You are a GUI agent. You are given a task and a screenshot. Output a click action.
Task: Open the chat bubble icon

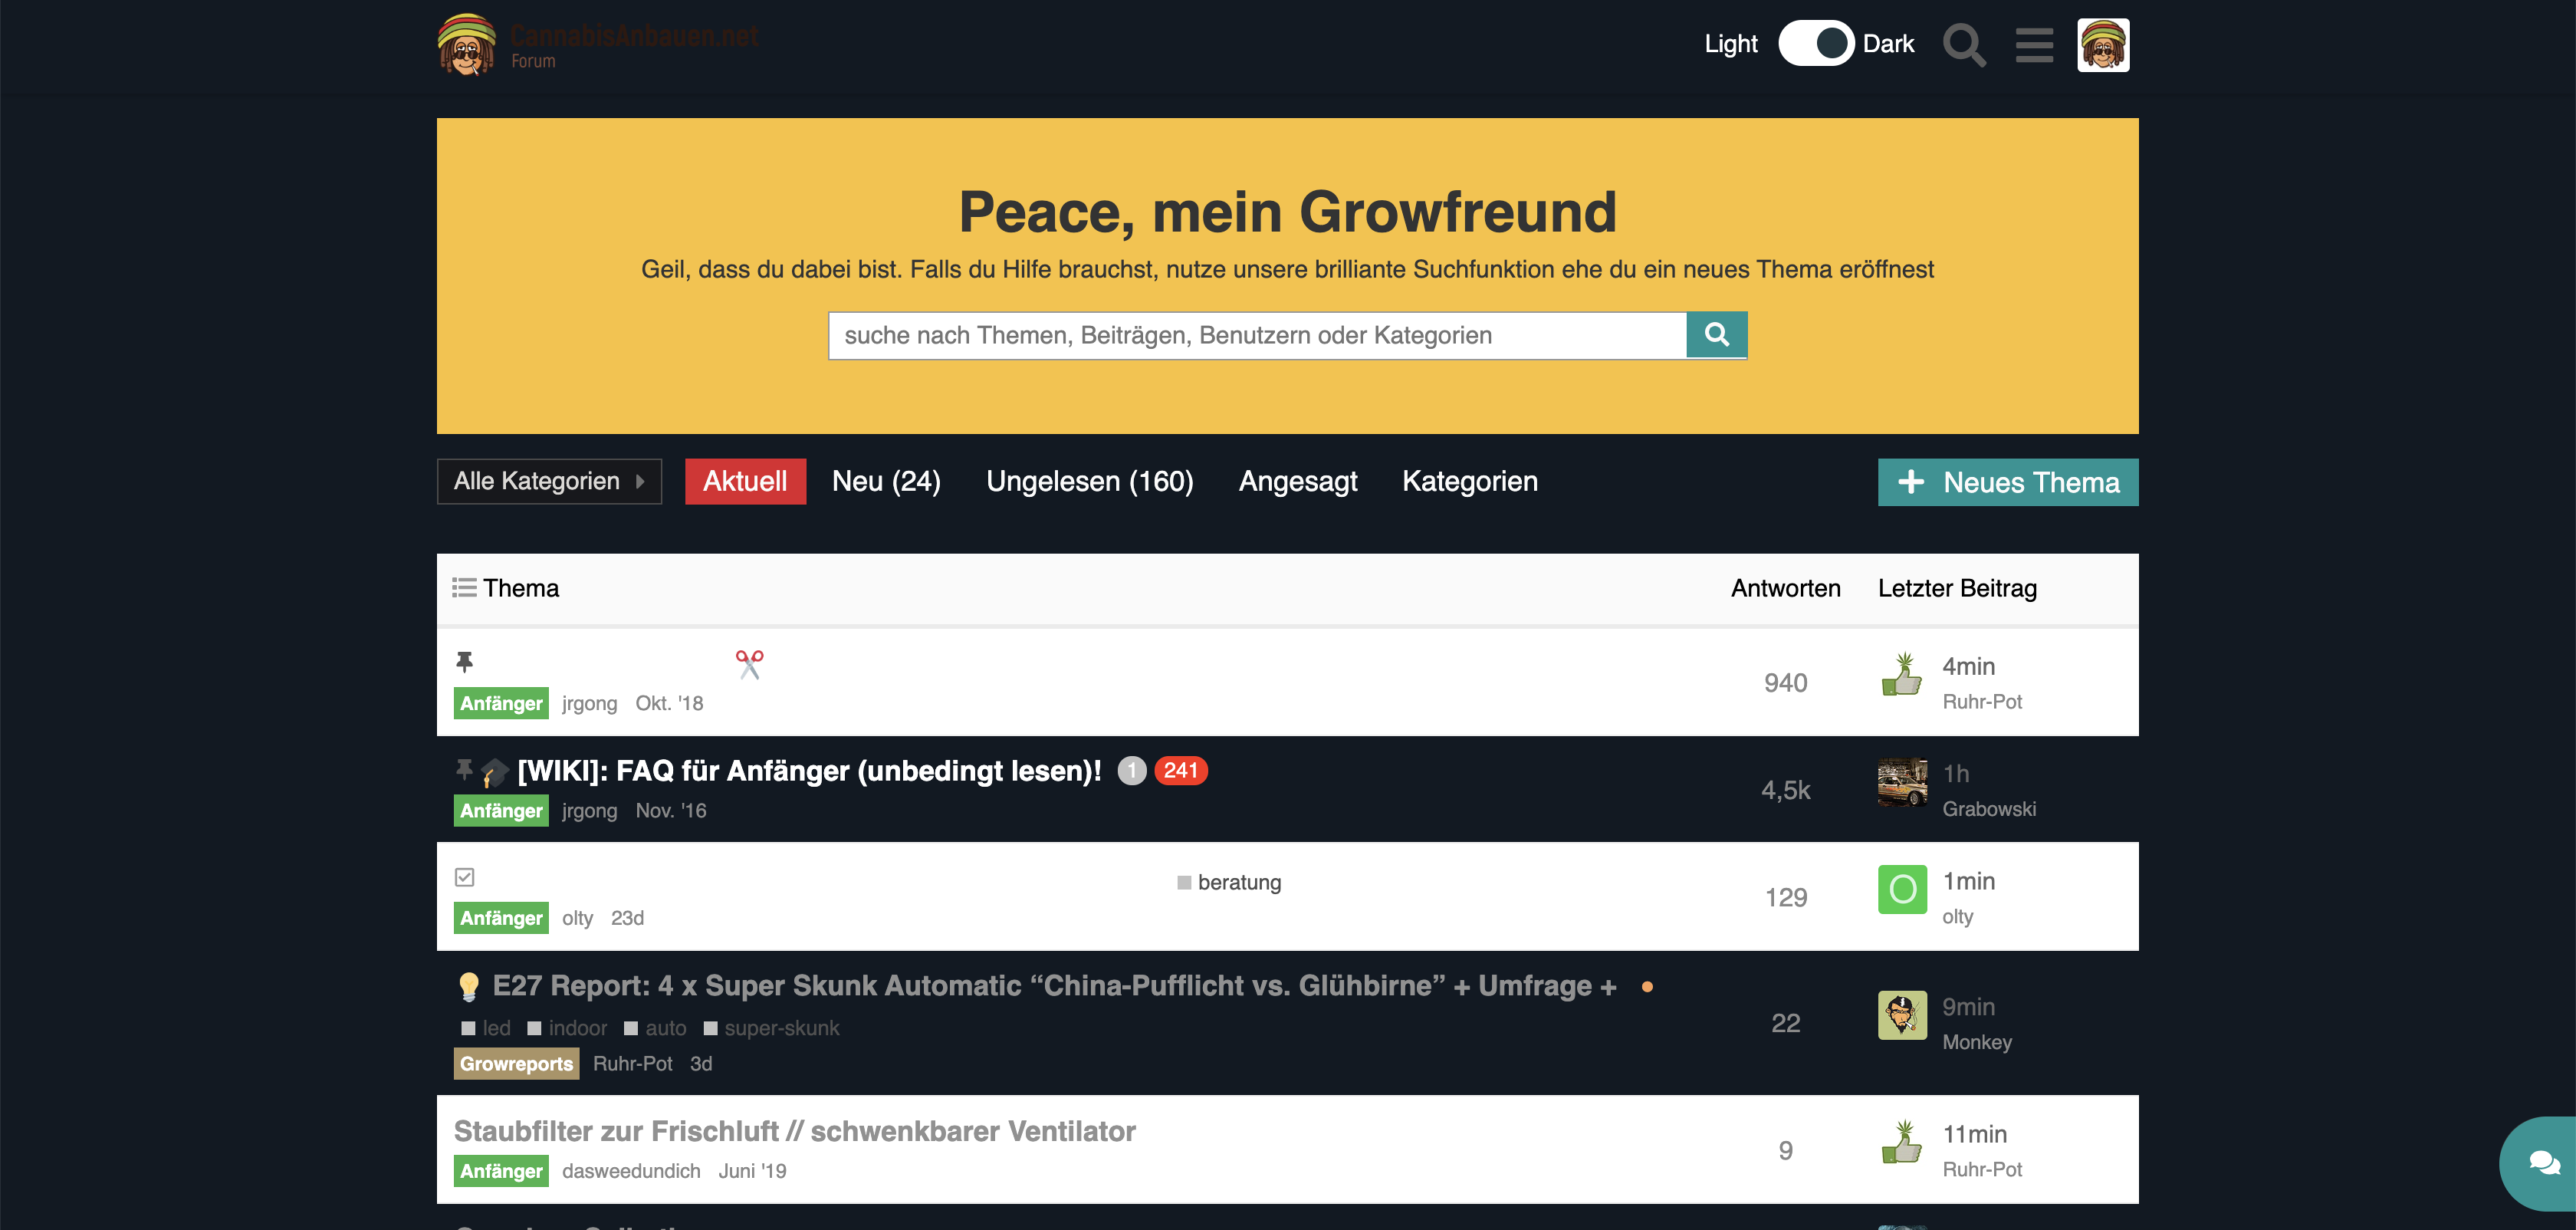click(2544, 1163)
